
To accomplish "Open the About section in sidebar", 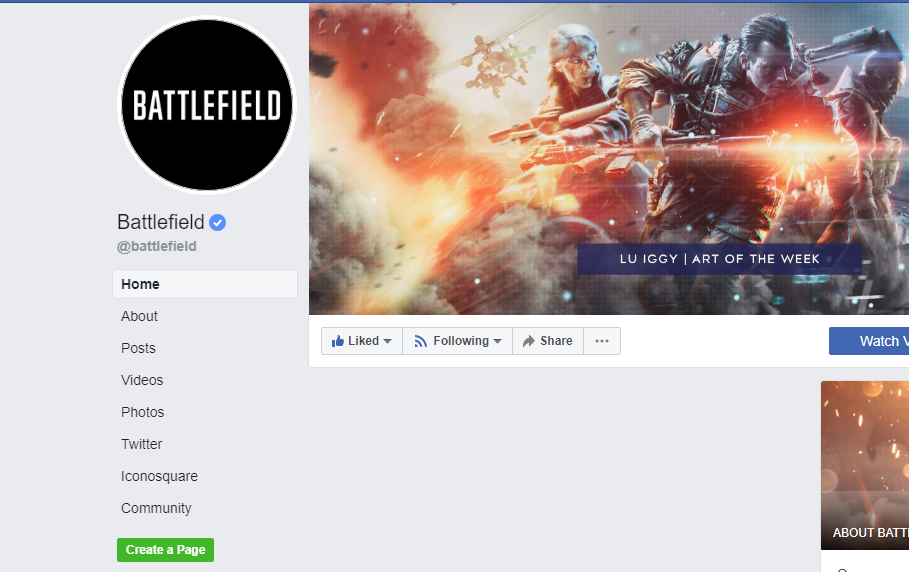I will pos(139,316).
